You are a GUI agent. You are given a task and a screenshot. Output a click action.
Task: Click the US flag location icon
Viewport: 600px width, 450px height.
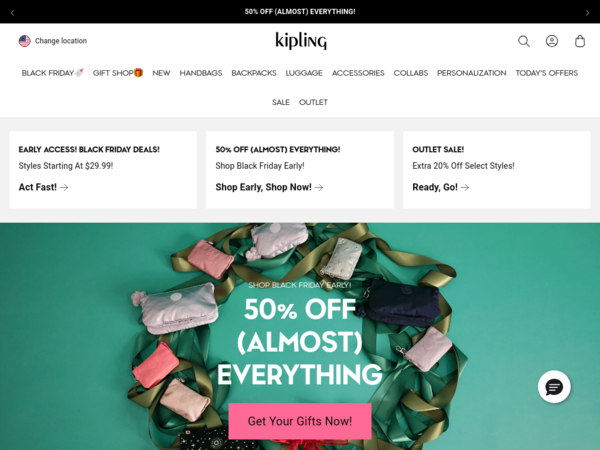click(x=24, y=41)
